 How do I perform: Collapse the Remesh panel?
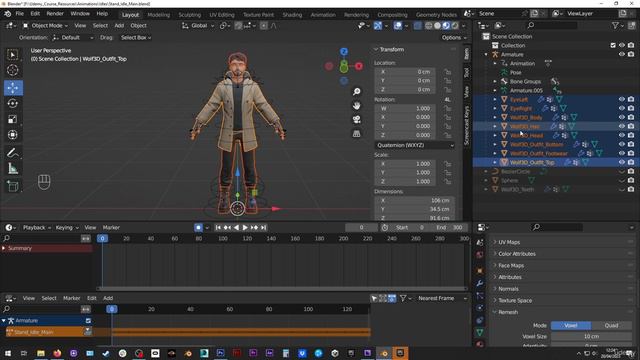pos(507,312)
